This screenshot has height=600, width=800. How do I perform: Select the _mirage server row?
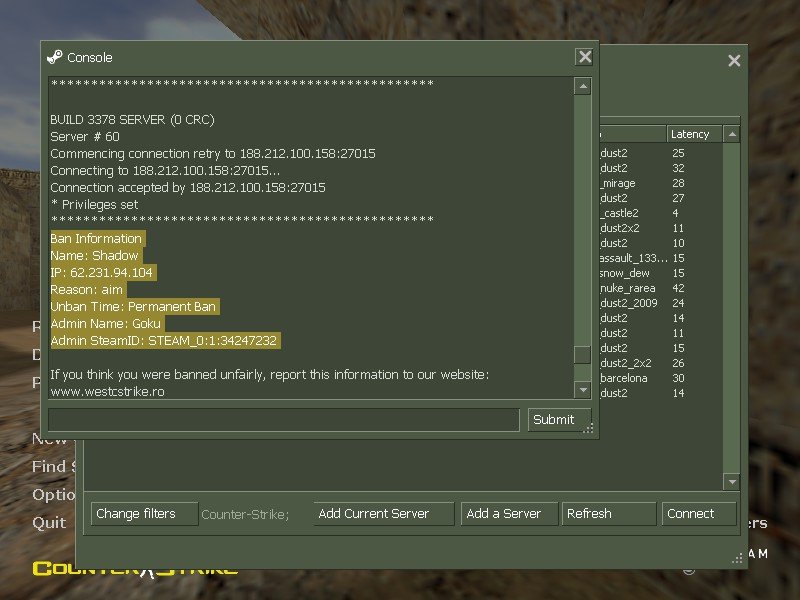pos(661,183)
